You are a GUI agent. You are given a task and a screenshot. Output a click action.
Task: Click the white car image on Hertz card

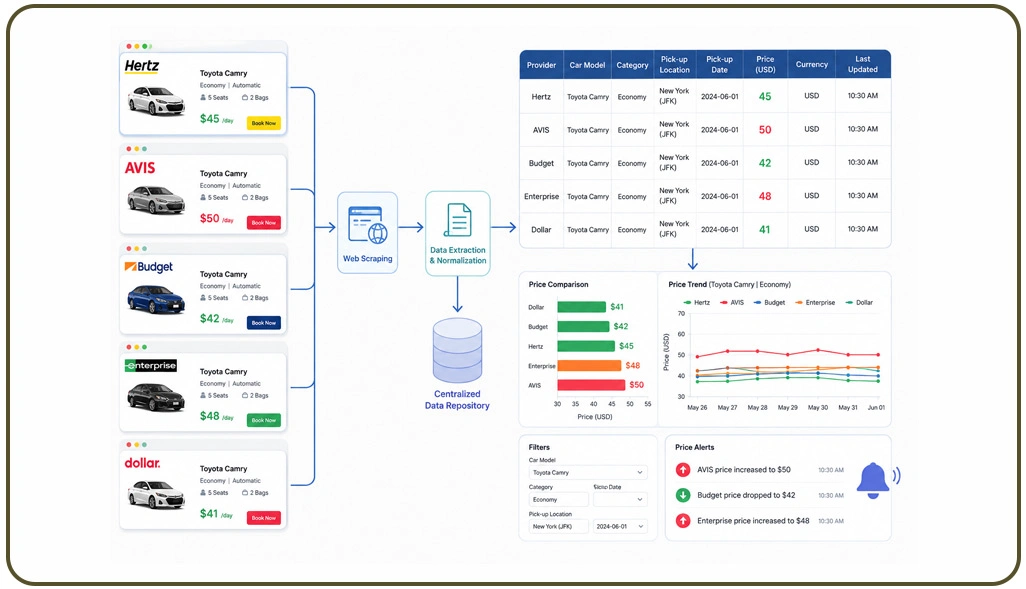[156, 100]
